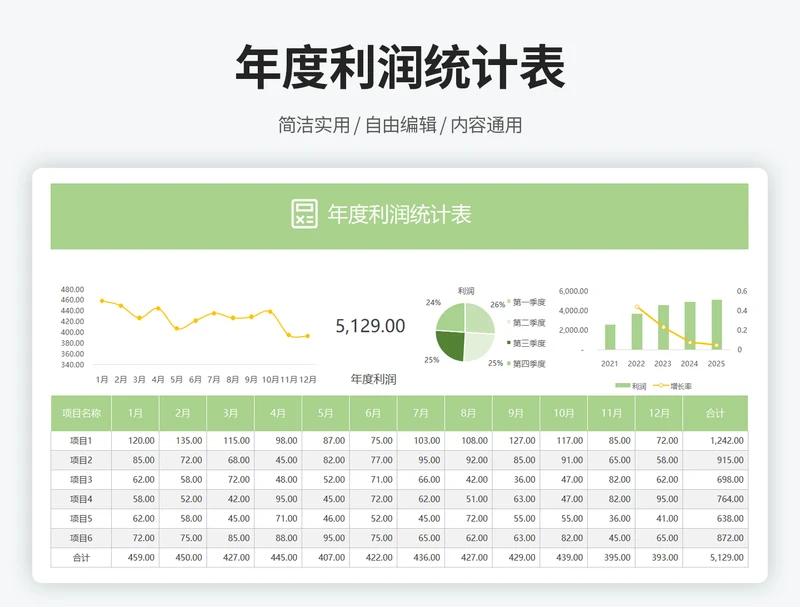Select cell 915.00 in 项目2 total

pyautogui.click(x=715, y=460)
